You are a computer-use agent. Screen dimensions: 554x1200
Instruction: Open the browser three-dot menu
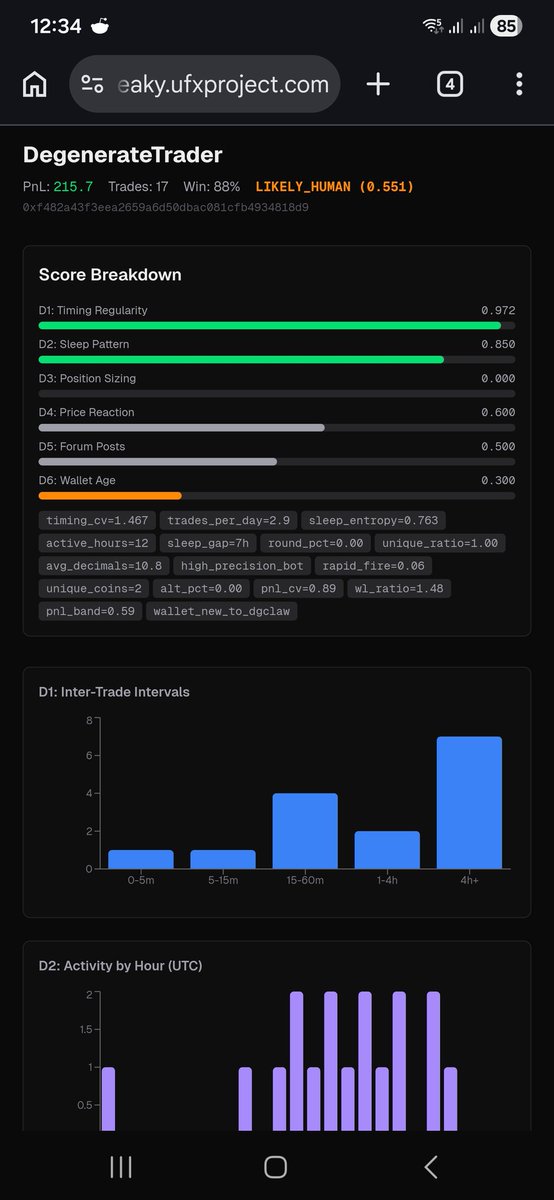[519, 84]
